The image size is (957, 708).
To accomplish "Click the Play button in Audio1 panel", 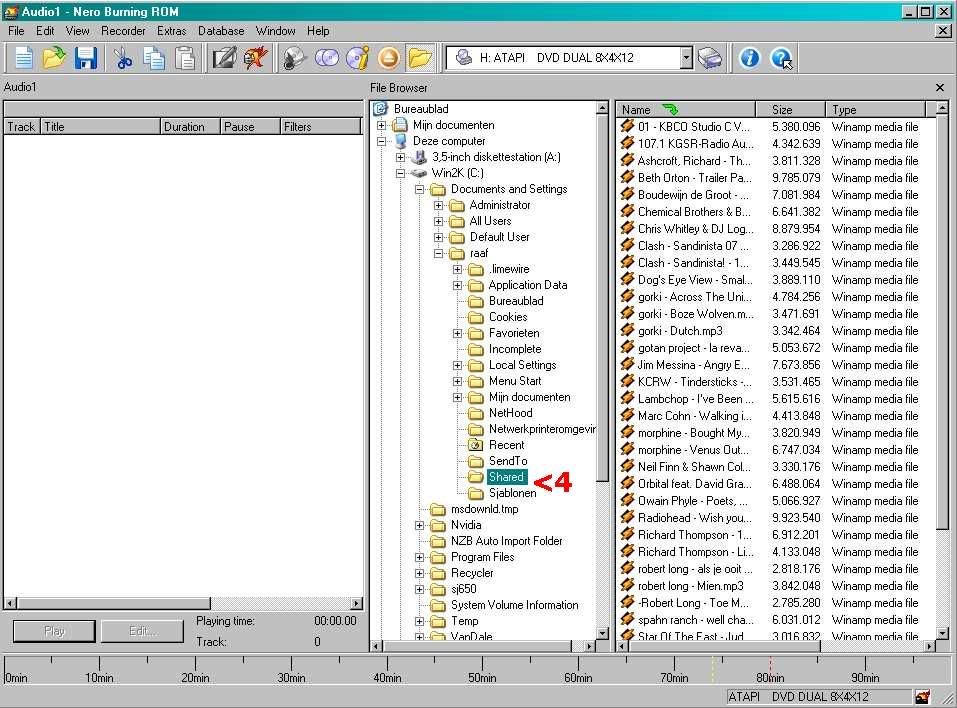I will click(x=54, y=631).
